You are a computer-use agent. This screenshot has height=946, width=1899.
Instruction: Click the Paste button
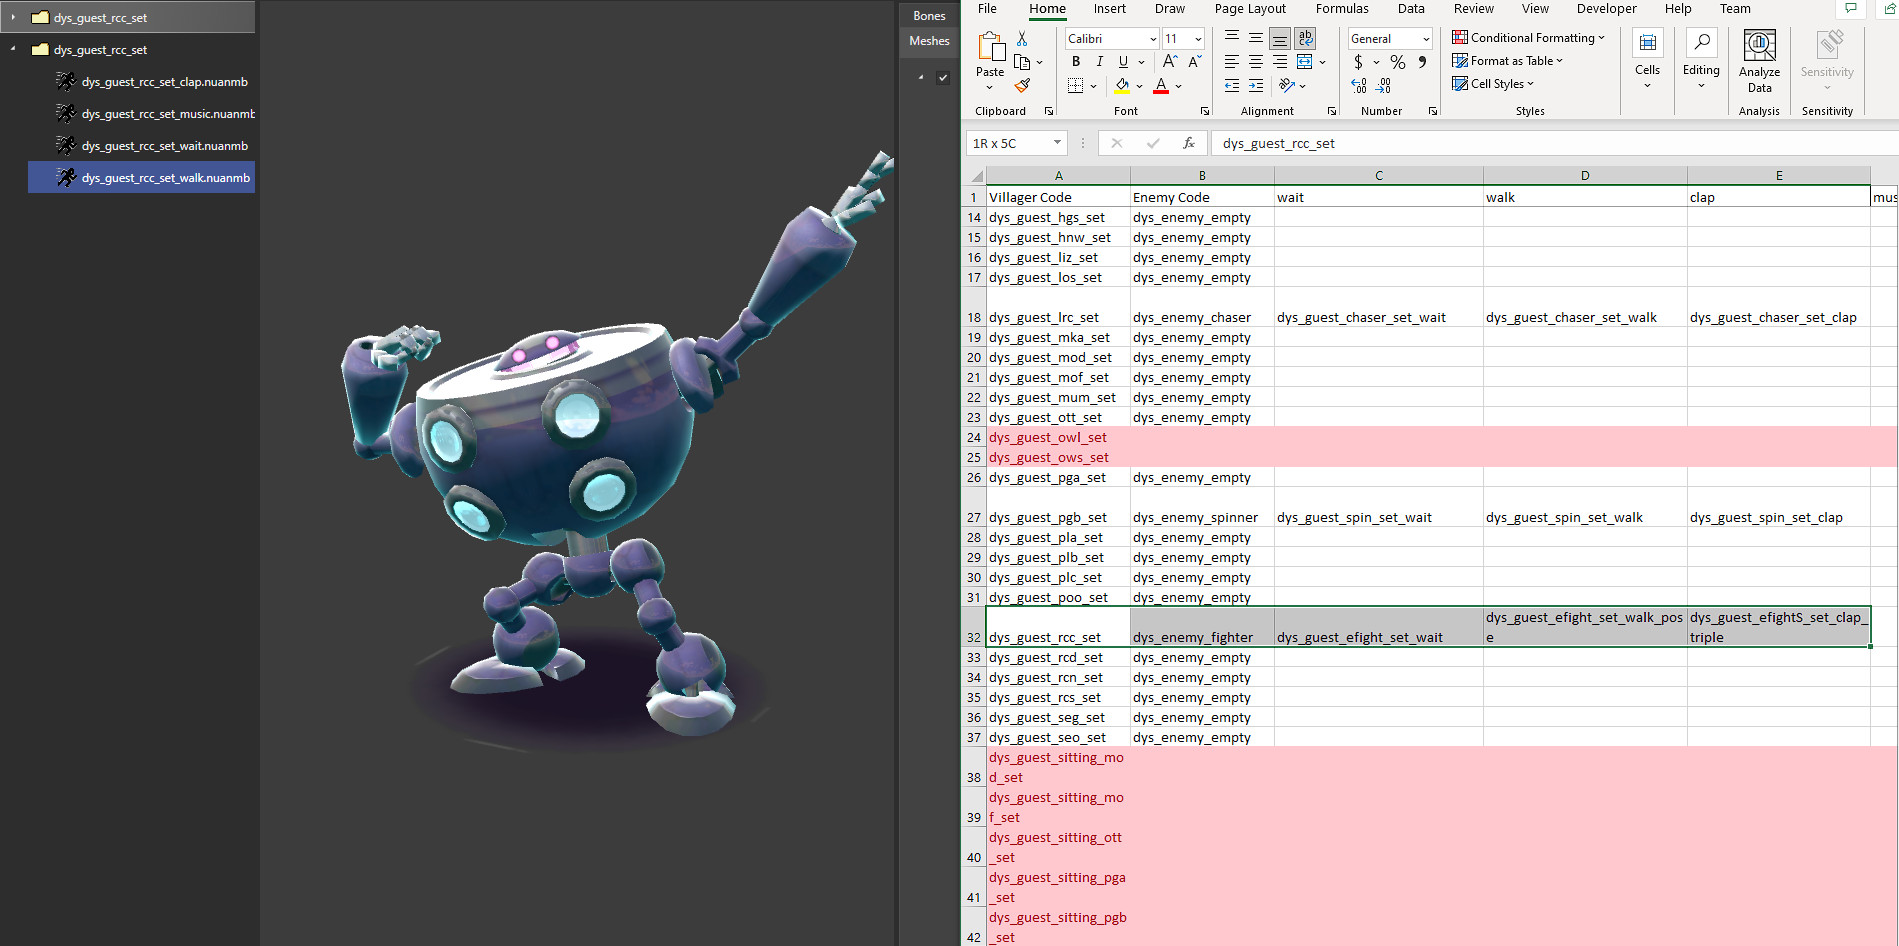click(990, 55)
